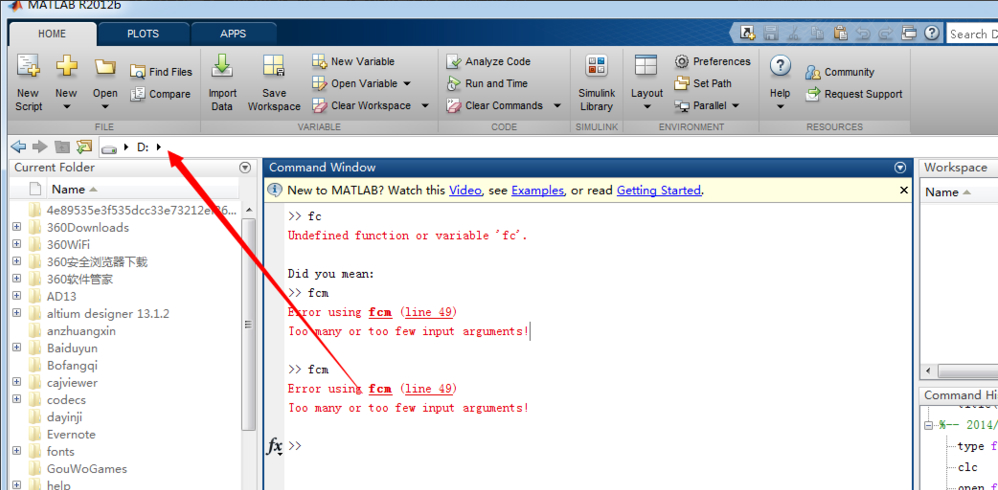Expand the fonts folder node
The height and width of the screenshot is (490, 998).
click(x=17, y=451)
